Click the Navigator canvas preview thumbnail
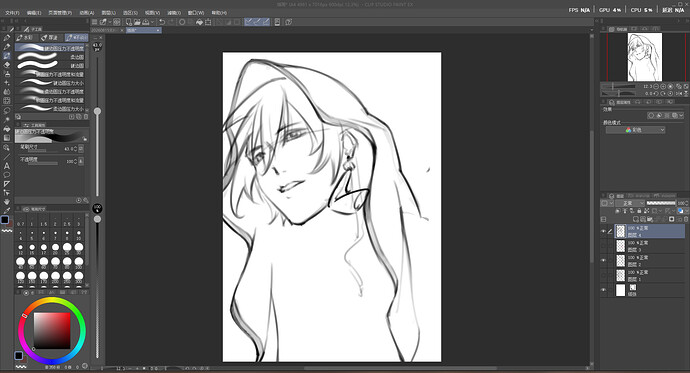The width and height of the screenshot is (690, 373). pos(645,57)
